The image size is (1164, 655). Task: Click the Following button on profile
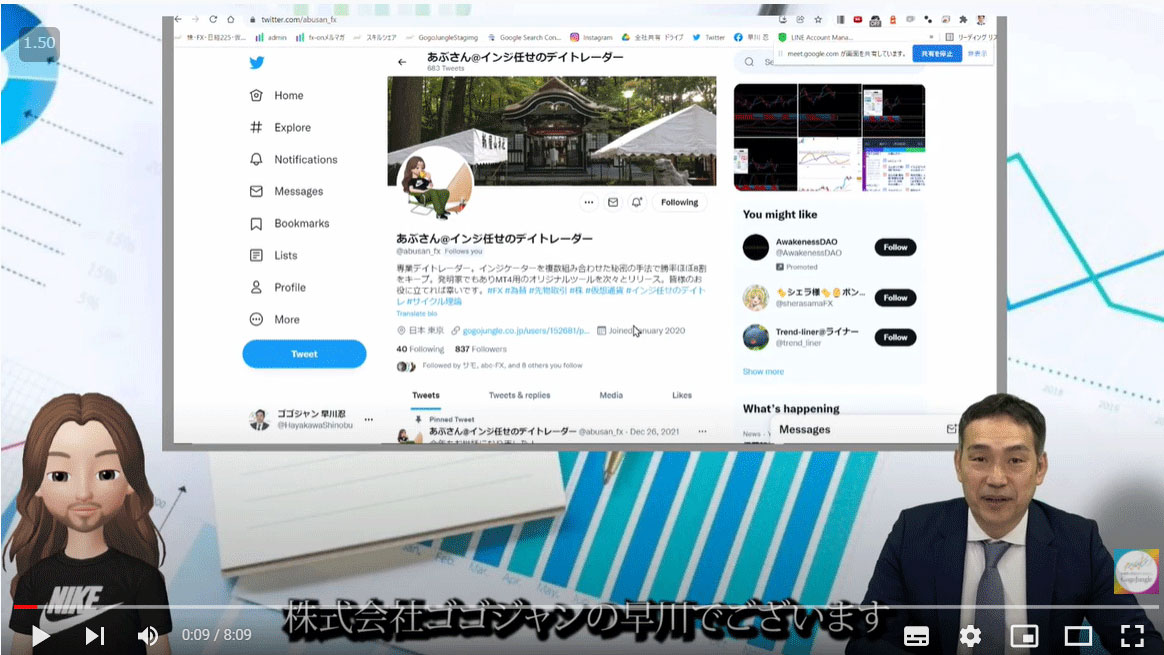tap(679, 202)
